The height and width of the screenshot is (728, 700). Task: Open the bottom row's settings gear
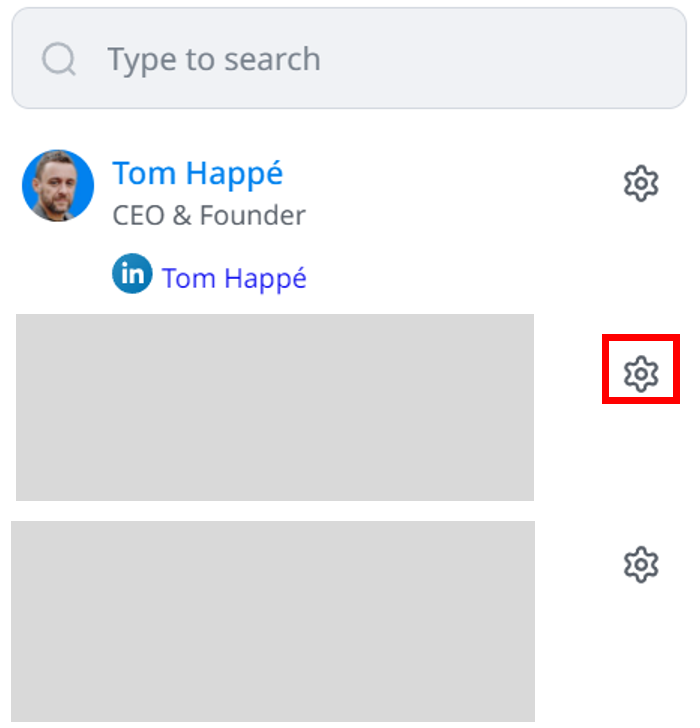click(x=640, y=564)
